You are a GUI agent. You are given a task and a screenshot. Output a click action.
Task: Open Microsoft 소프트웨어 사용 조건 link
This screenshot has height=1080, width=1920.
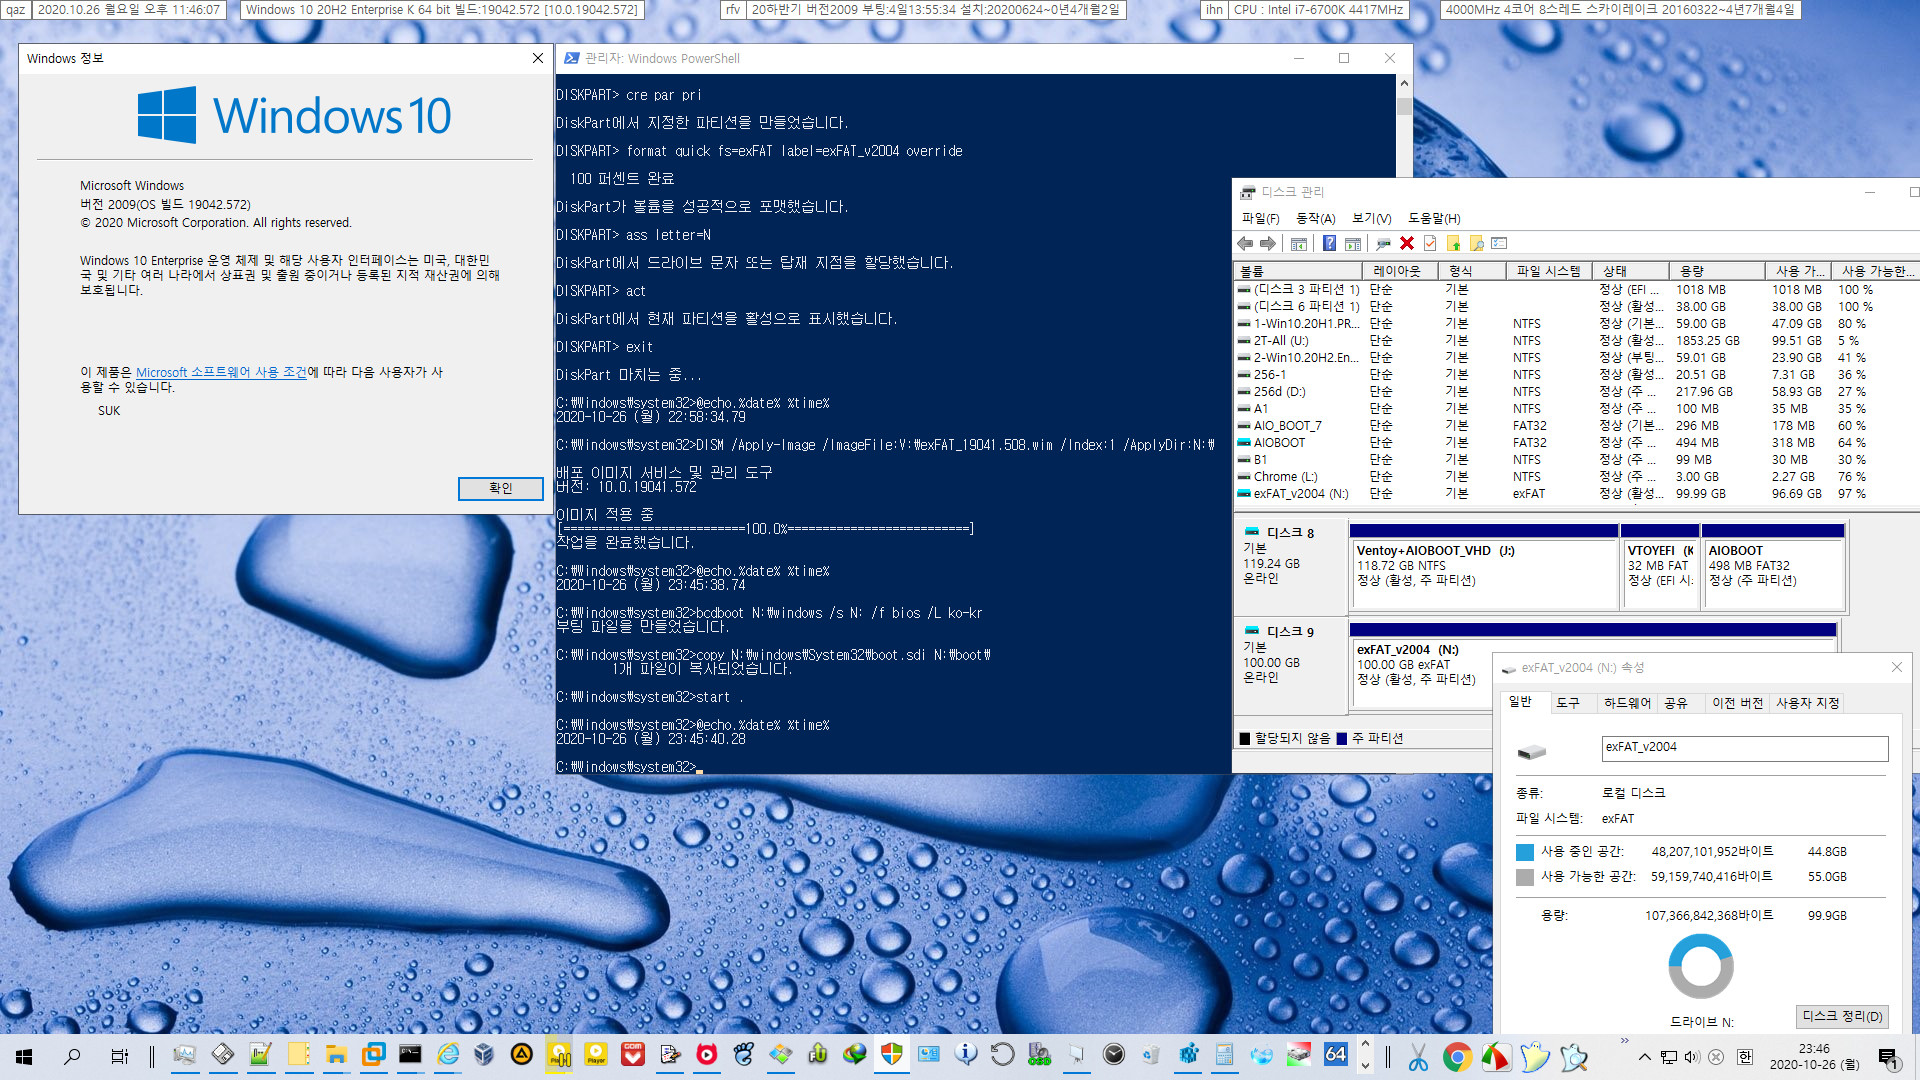pyautogui.click(x=221, y=372)
